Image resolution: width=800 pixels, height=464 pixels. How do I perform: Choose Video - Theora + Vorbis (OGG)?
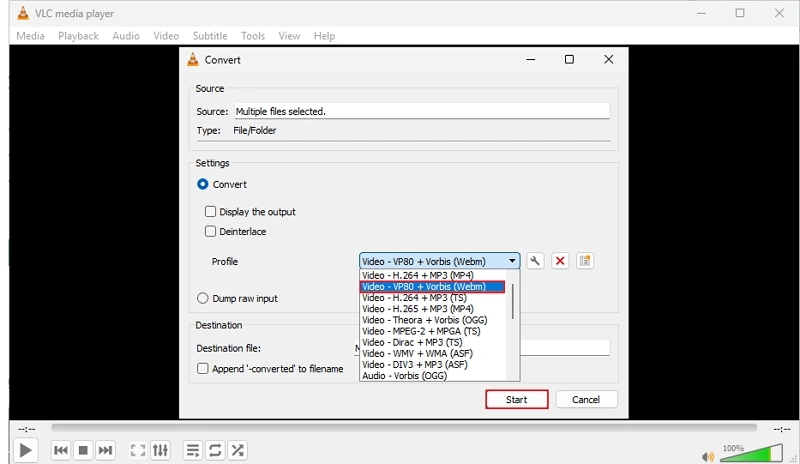point(433,320)
